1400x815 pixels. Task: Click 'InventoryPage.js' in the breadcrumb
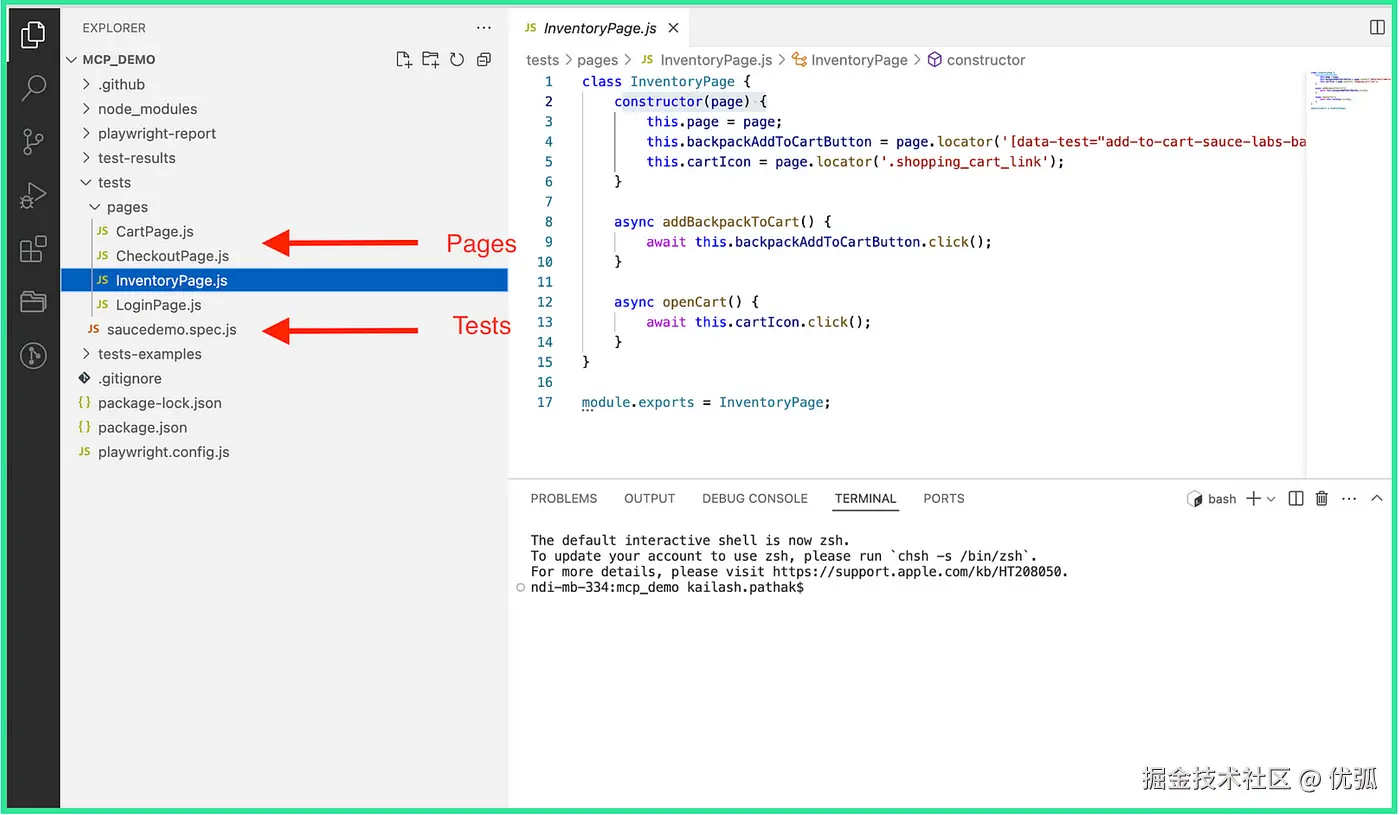click(716, 60)
